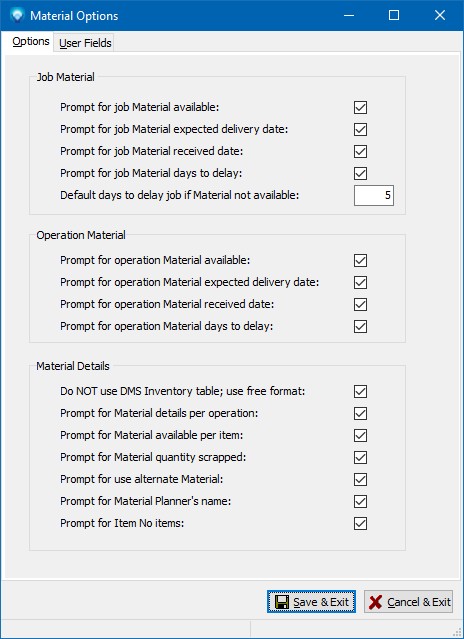
Task: Toggle job Material received date checkbox
Action: click(x=361, y=151)
